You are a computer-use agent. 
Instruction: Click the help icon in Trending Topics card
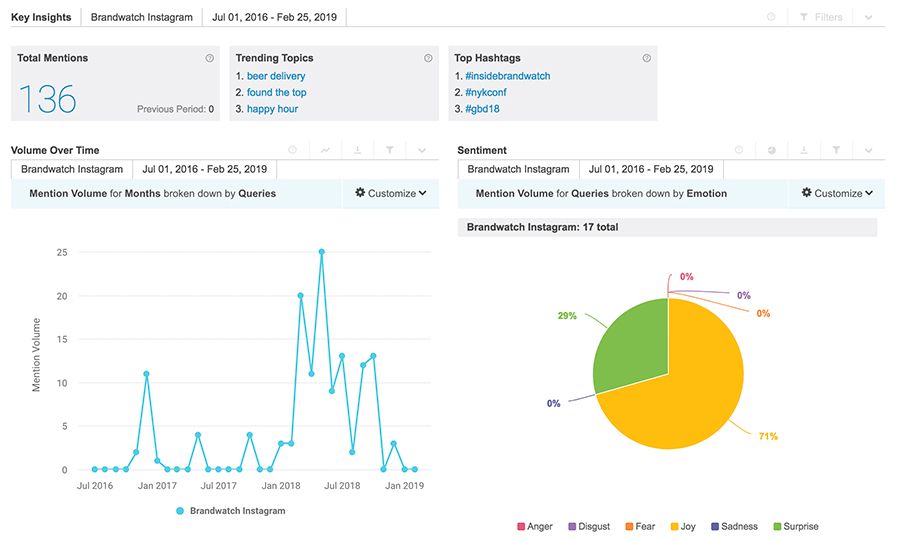pyautogui.click(x=428, y=59)
